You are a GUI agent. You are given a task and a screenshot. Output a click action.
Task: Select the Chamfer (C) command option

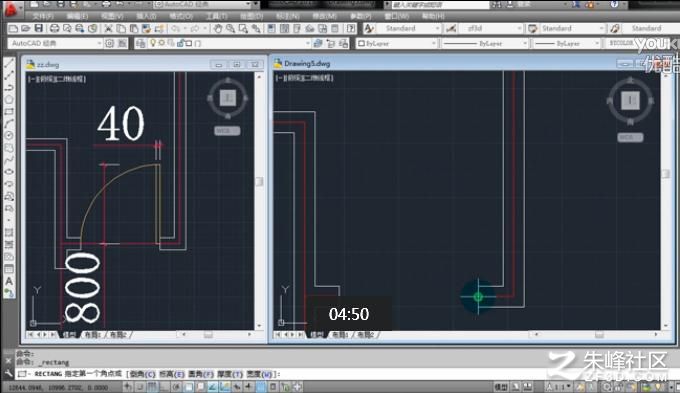click(x=142, y=374)
